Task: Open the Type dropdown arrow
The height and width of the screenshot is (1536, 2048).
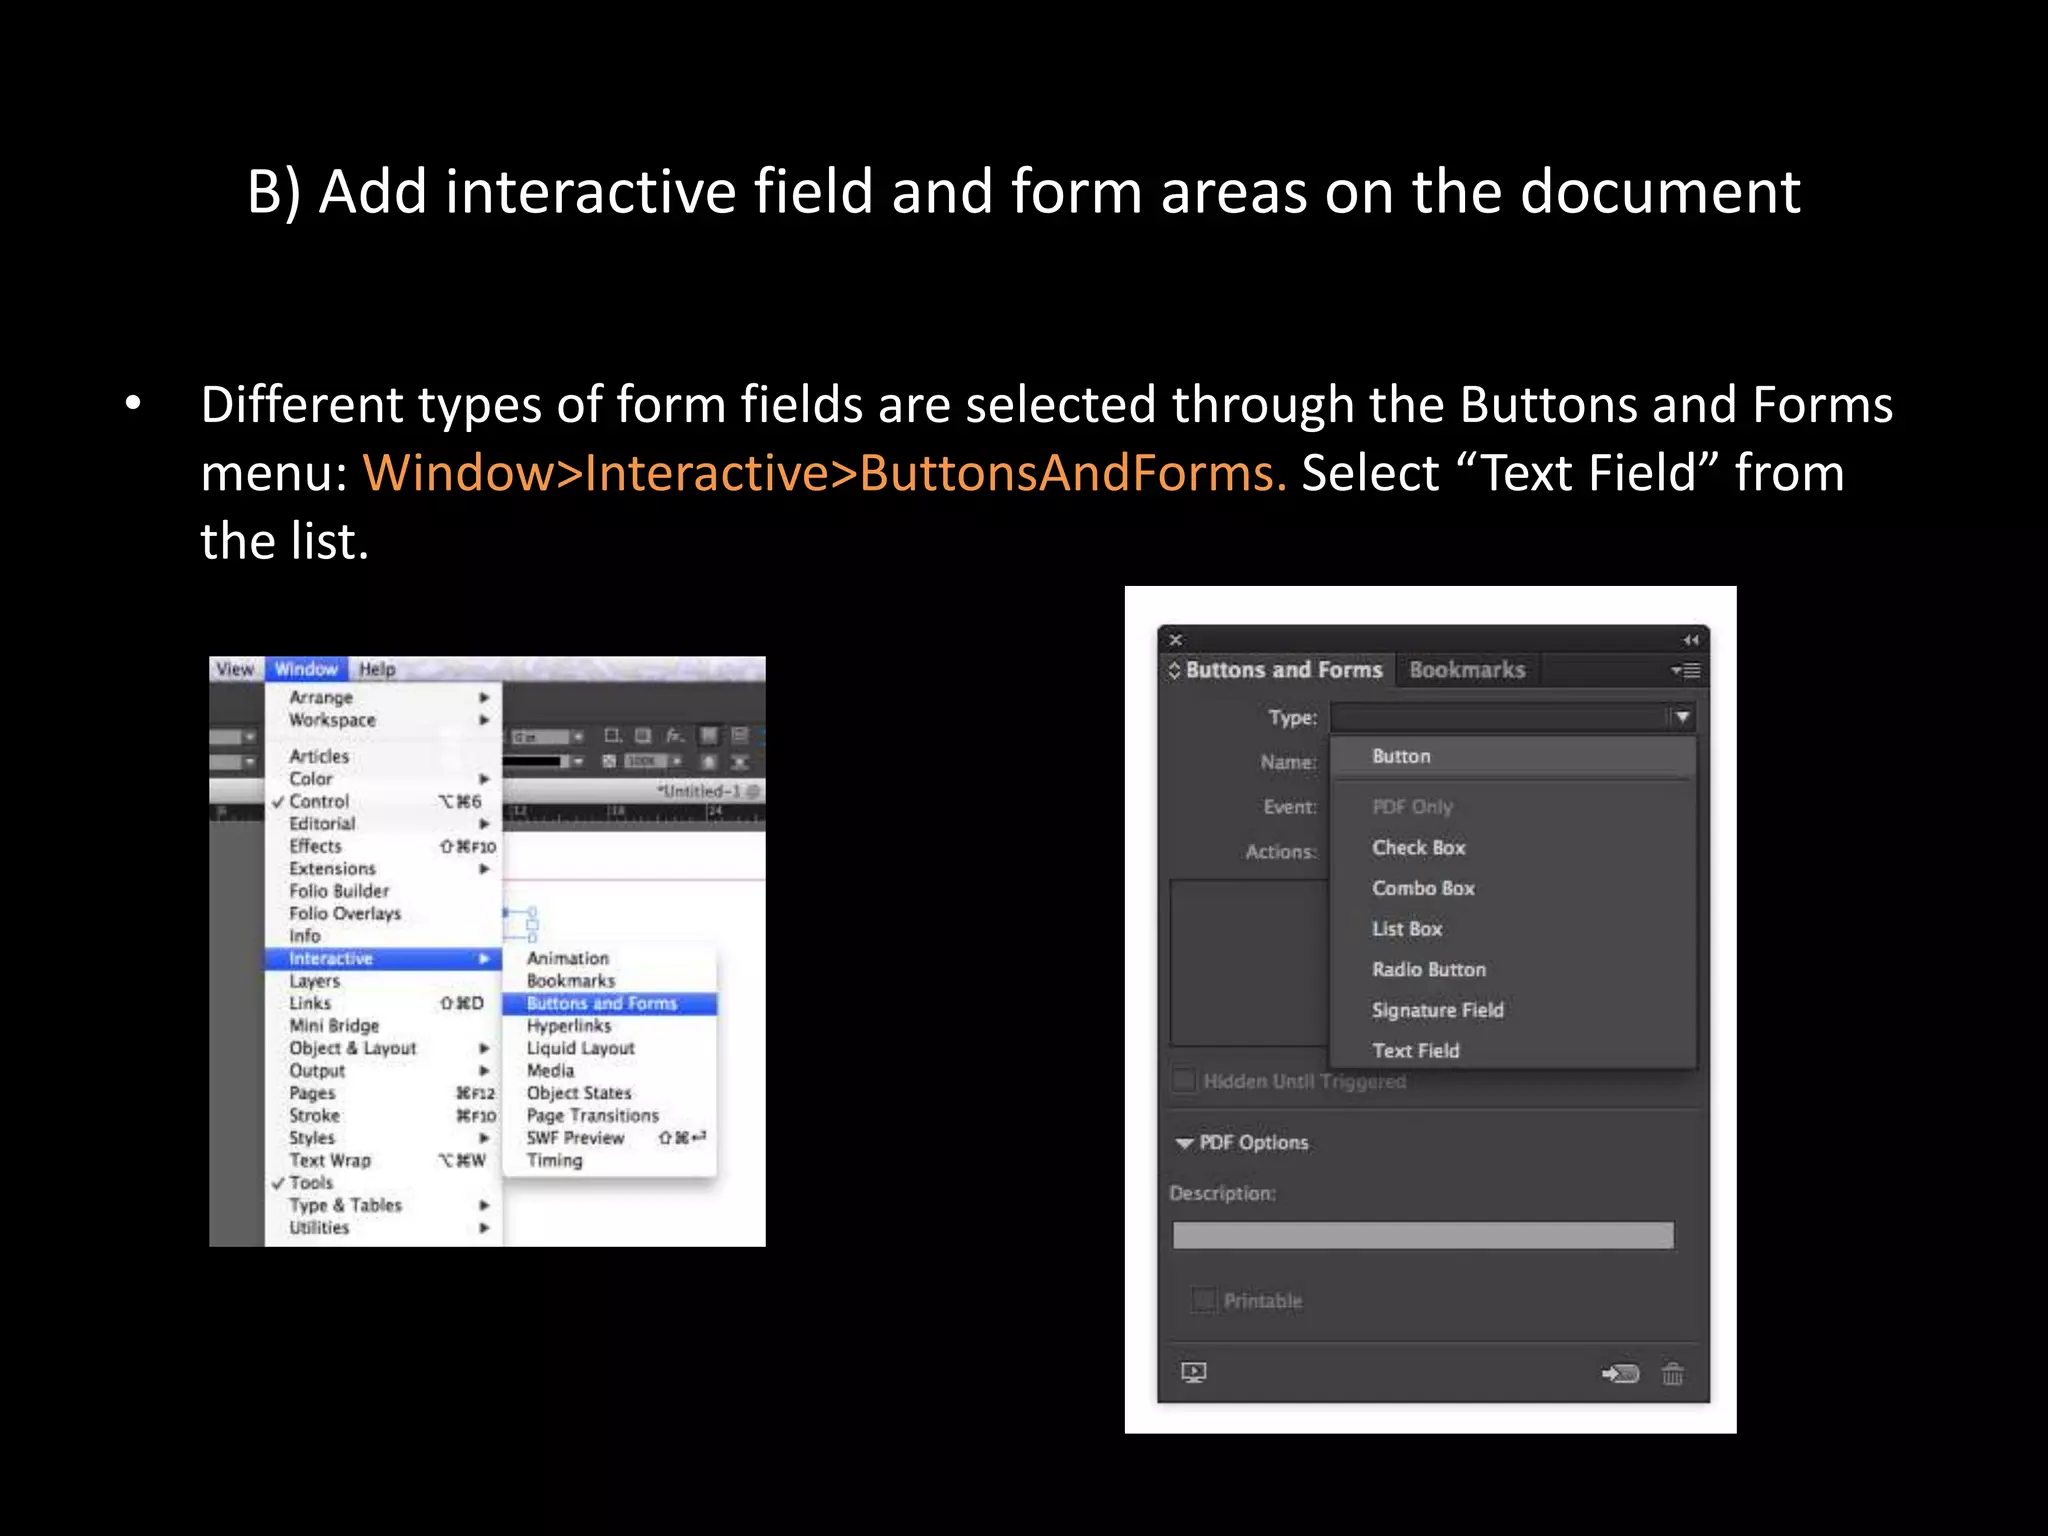Action: (1682, 717)
